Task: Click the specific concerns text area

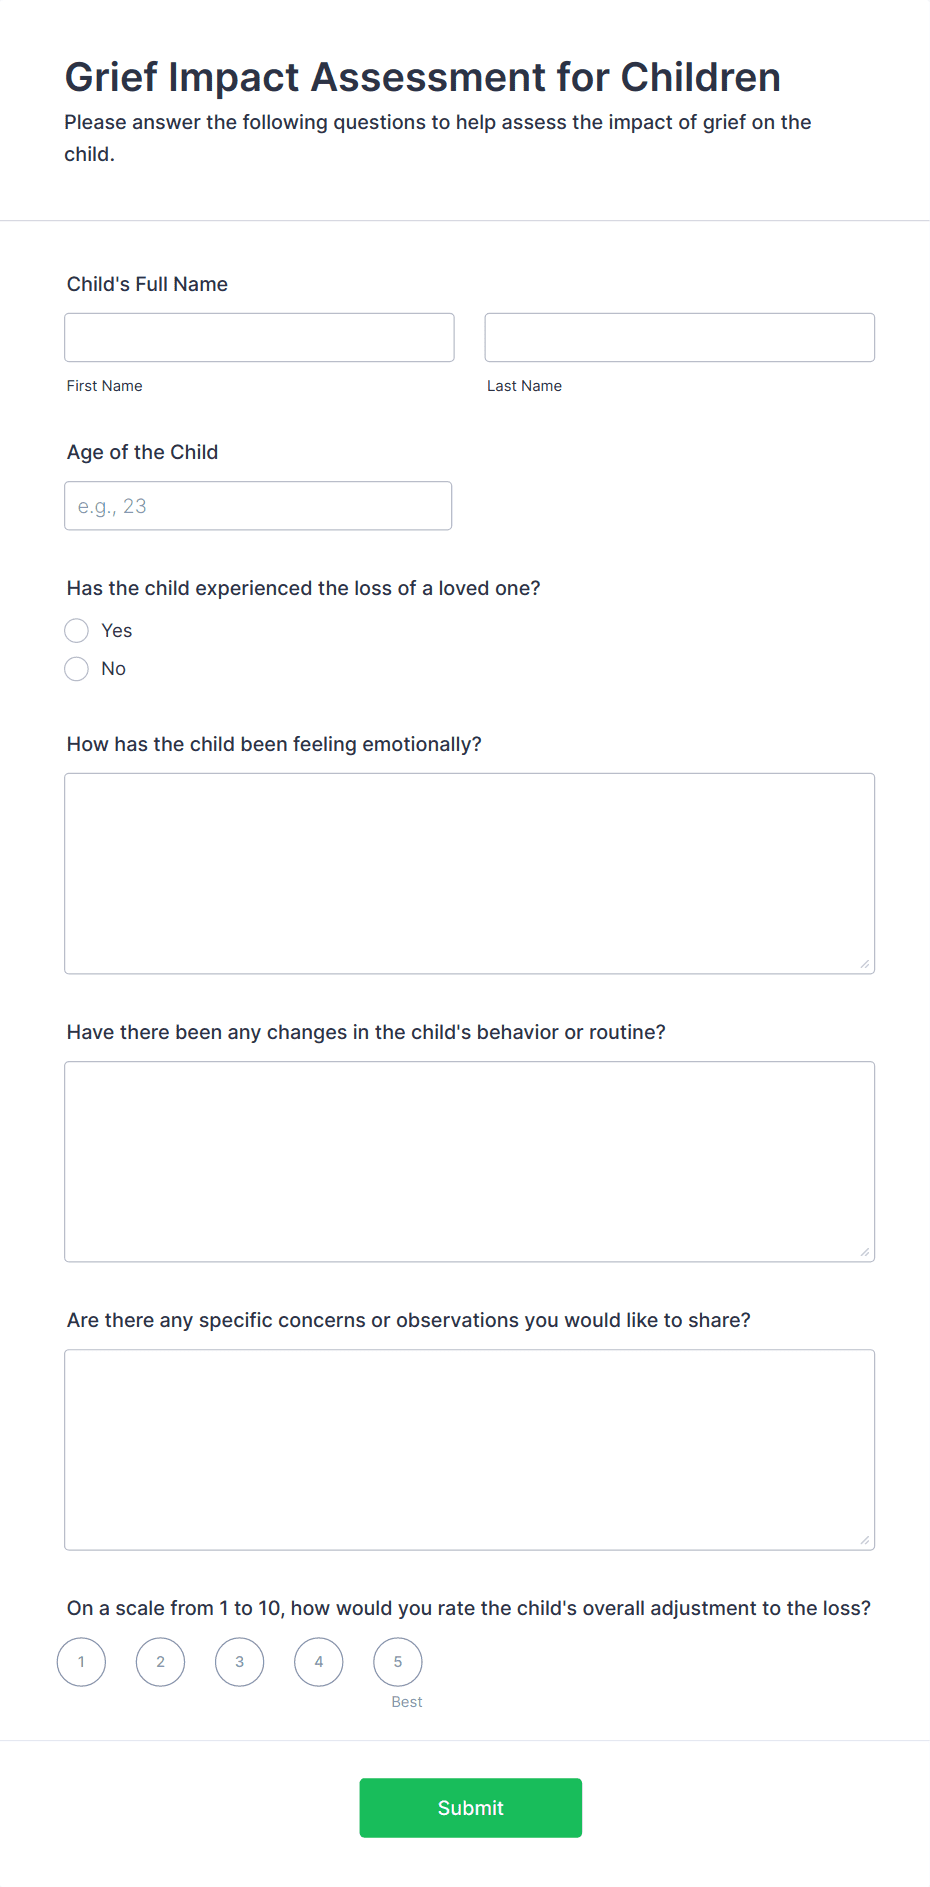Action: 469,1449
